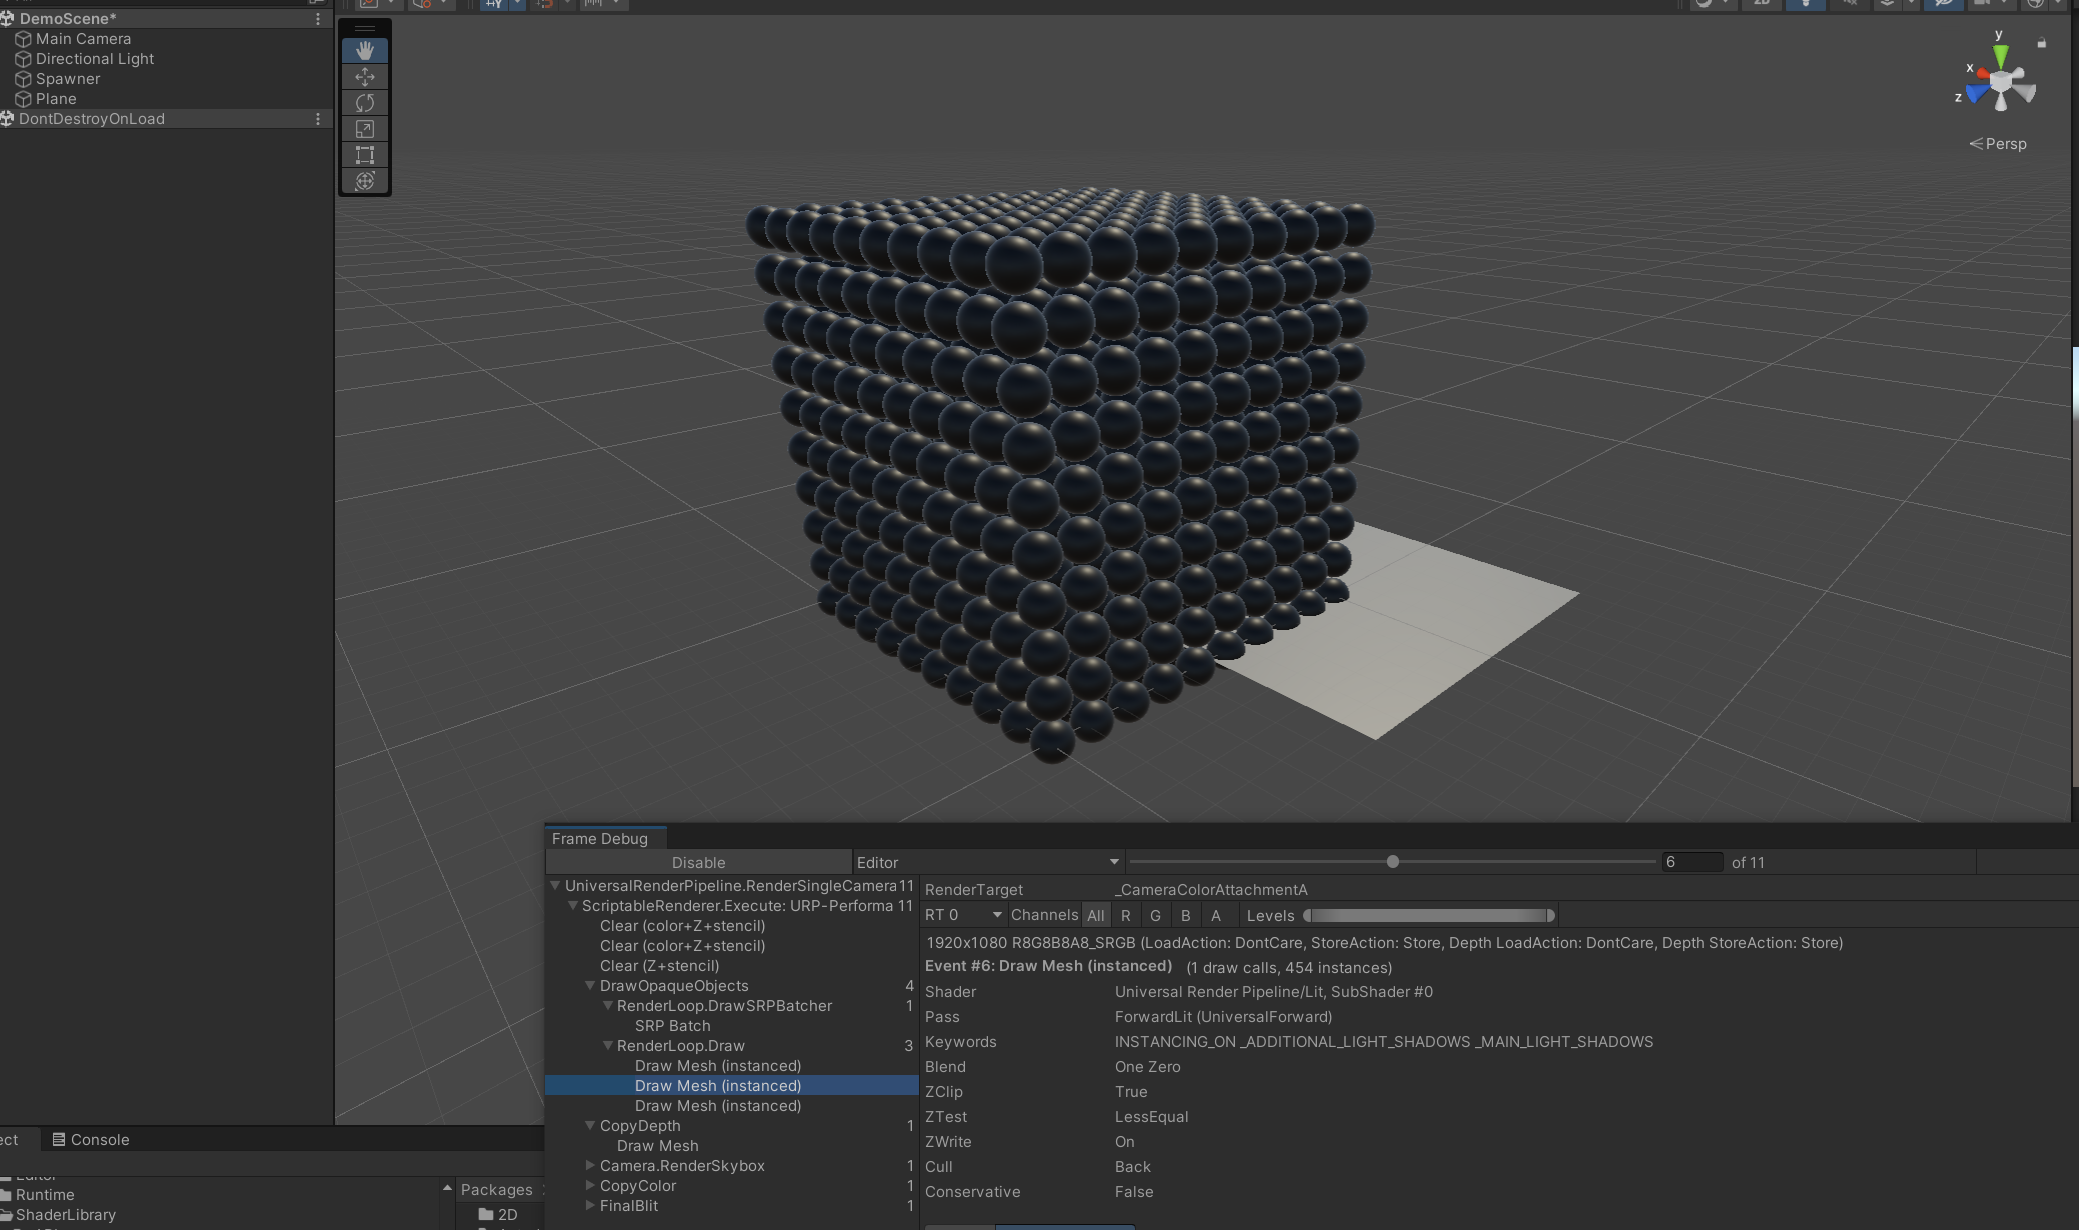Select the View (hand) tool
This screenshot has height=1230, width=2079.
click(x=365, y=49)
